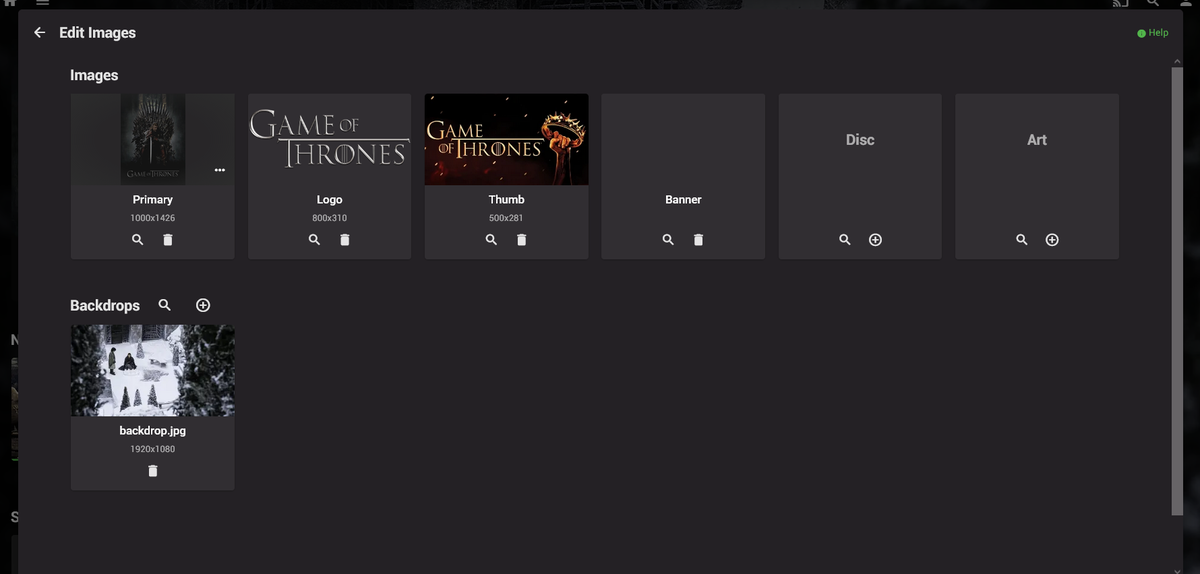Delete the Primary image
Viewport: 1200px width, 574px height.
tap(168, 240)
